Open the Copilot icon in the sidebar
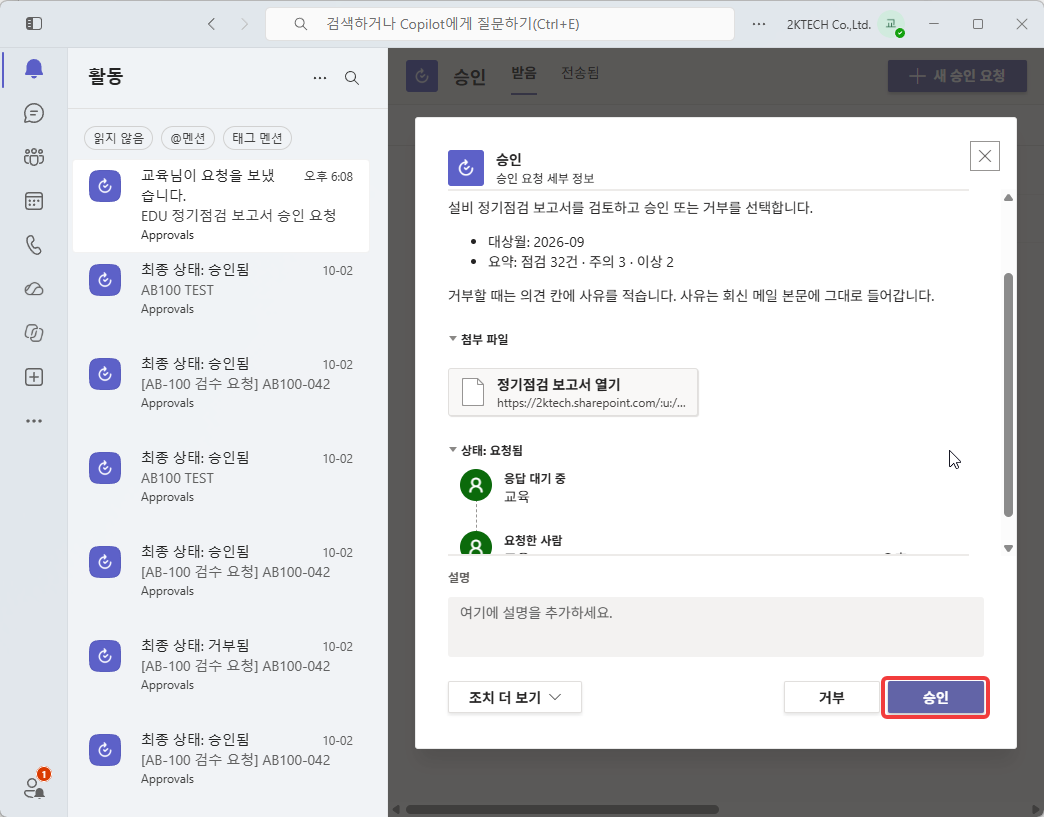This screenshot has height=817, width=1044. (x=34, y=333)
